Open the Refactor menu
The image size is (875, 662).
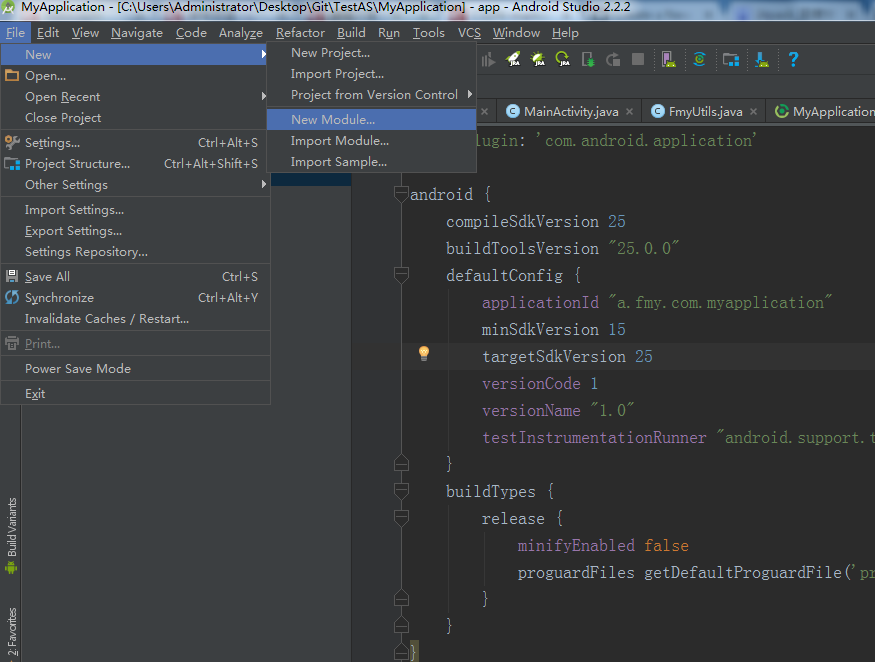(x=300, y=33)
